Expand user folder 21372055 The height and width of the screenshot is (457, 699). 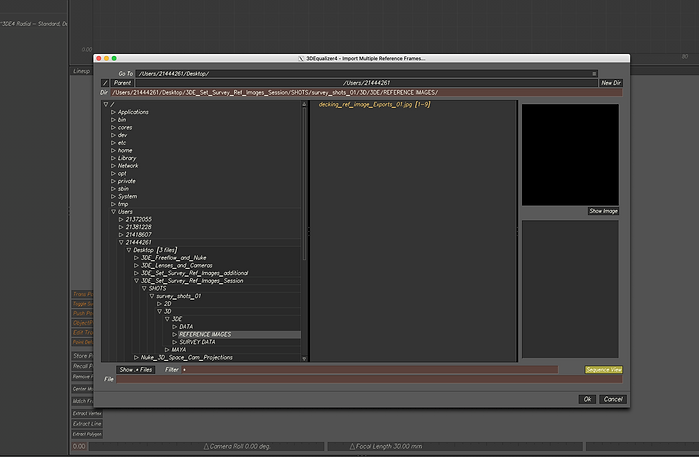(x=121, y=219)
